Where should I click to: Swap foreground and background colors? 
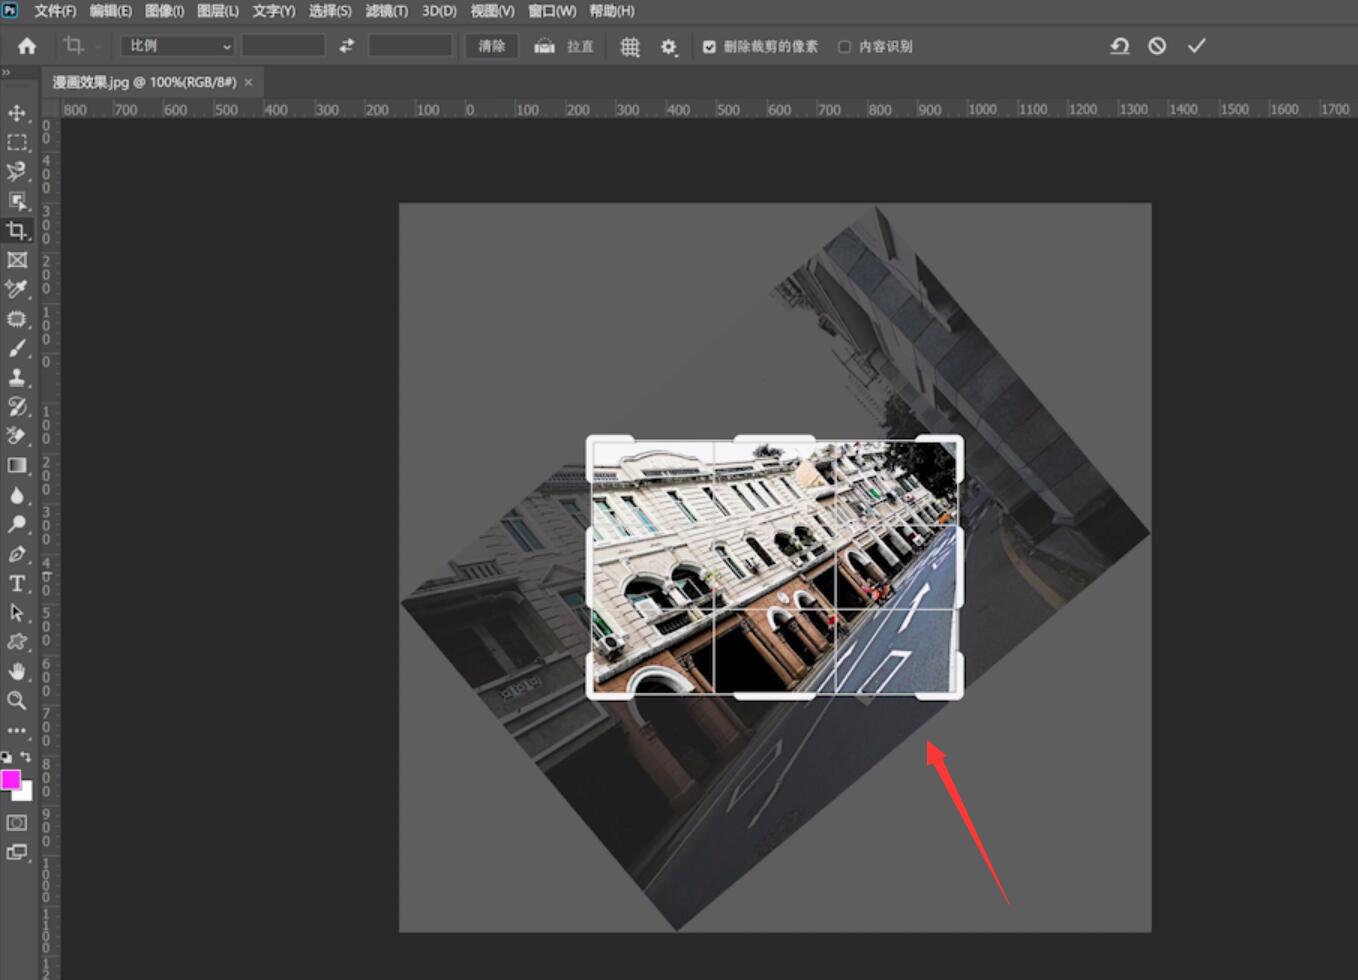(26, 757)
